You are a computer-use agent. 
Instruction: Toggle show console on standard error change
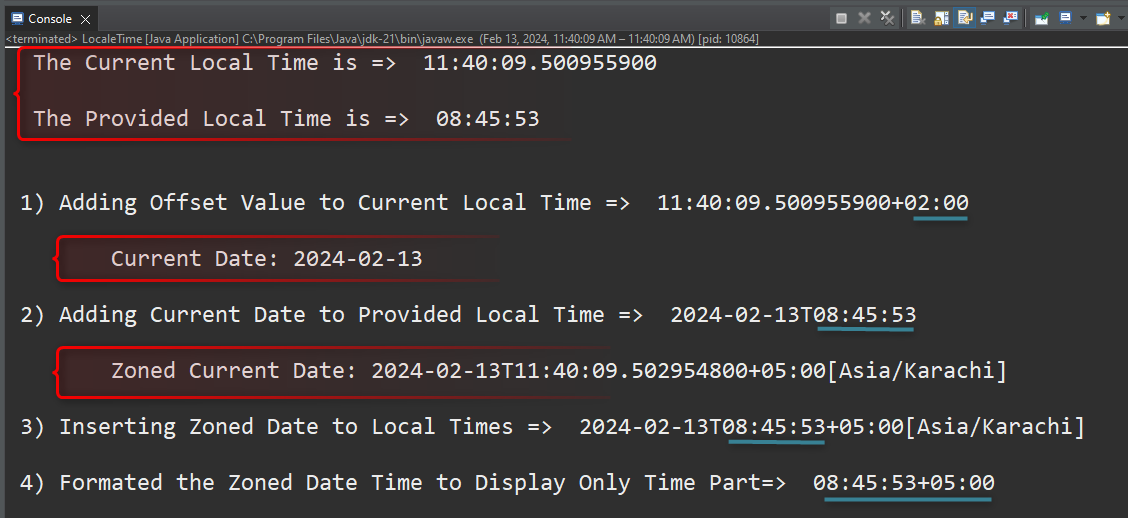[x=1011, y=18]
